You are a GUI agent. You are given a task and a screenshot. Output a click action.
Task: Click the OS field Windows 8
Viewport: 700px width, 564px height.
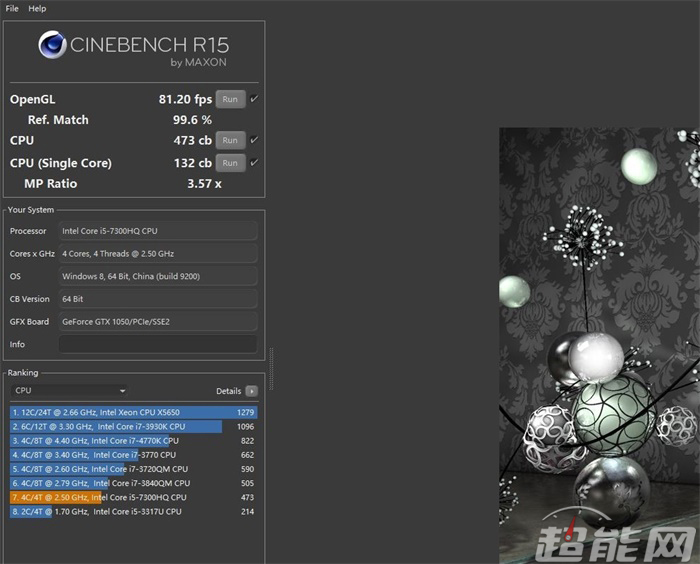pyautogui.click(x=158, y=276)
